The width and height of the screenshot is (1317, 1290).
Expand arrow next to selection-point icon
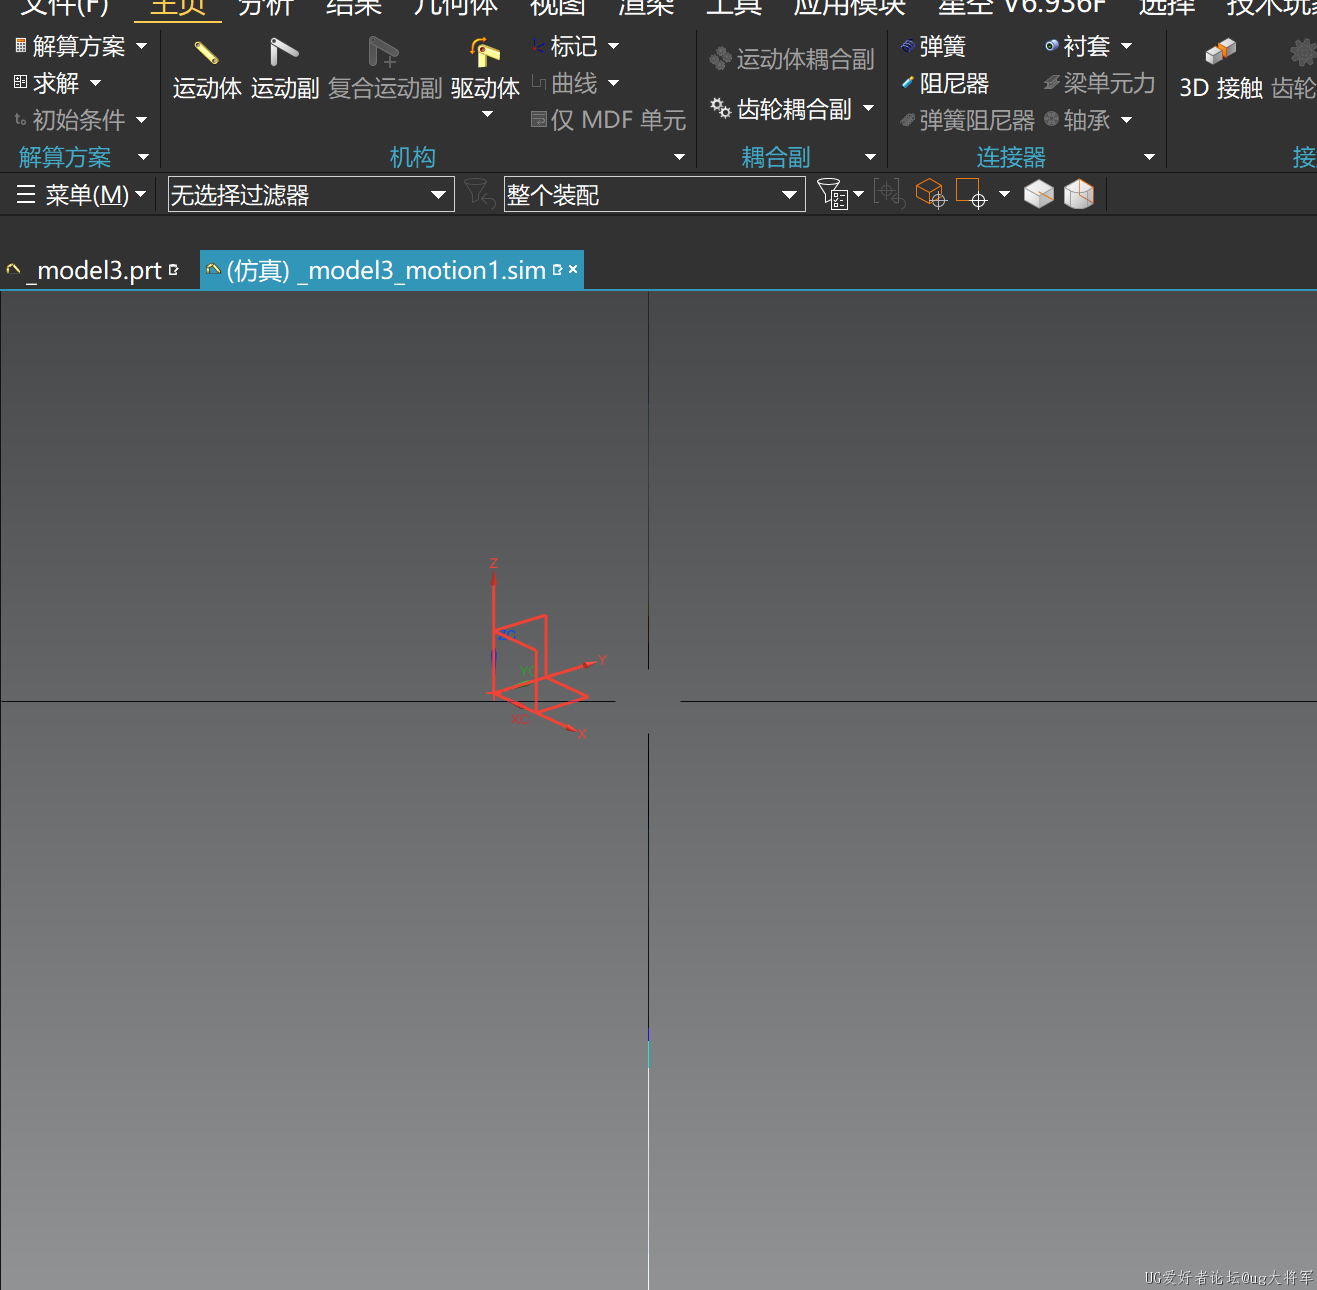1004,193
